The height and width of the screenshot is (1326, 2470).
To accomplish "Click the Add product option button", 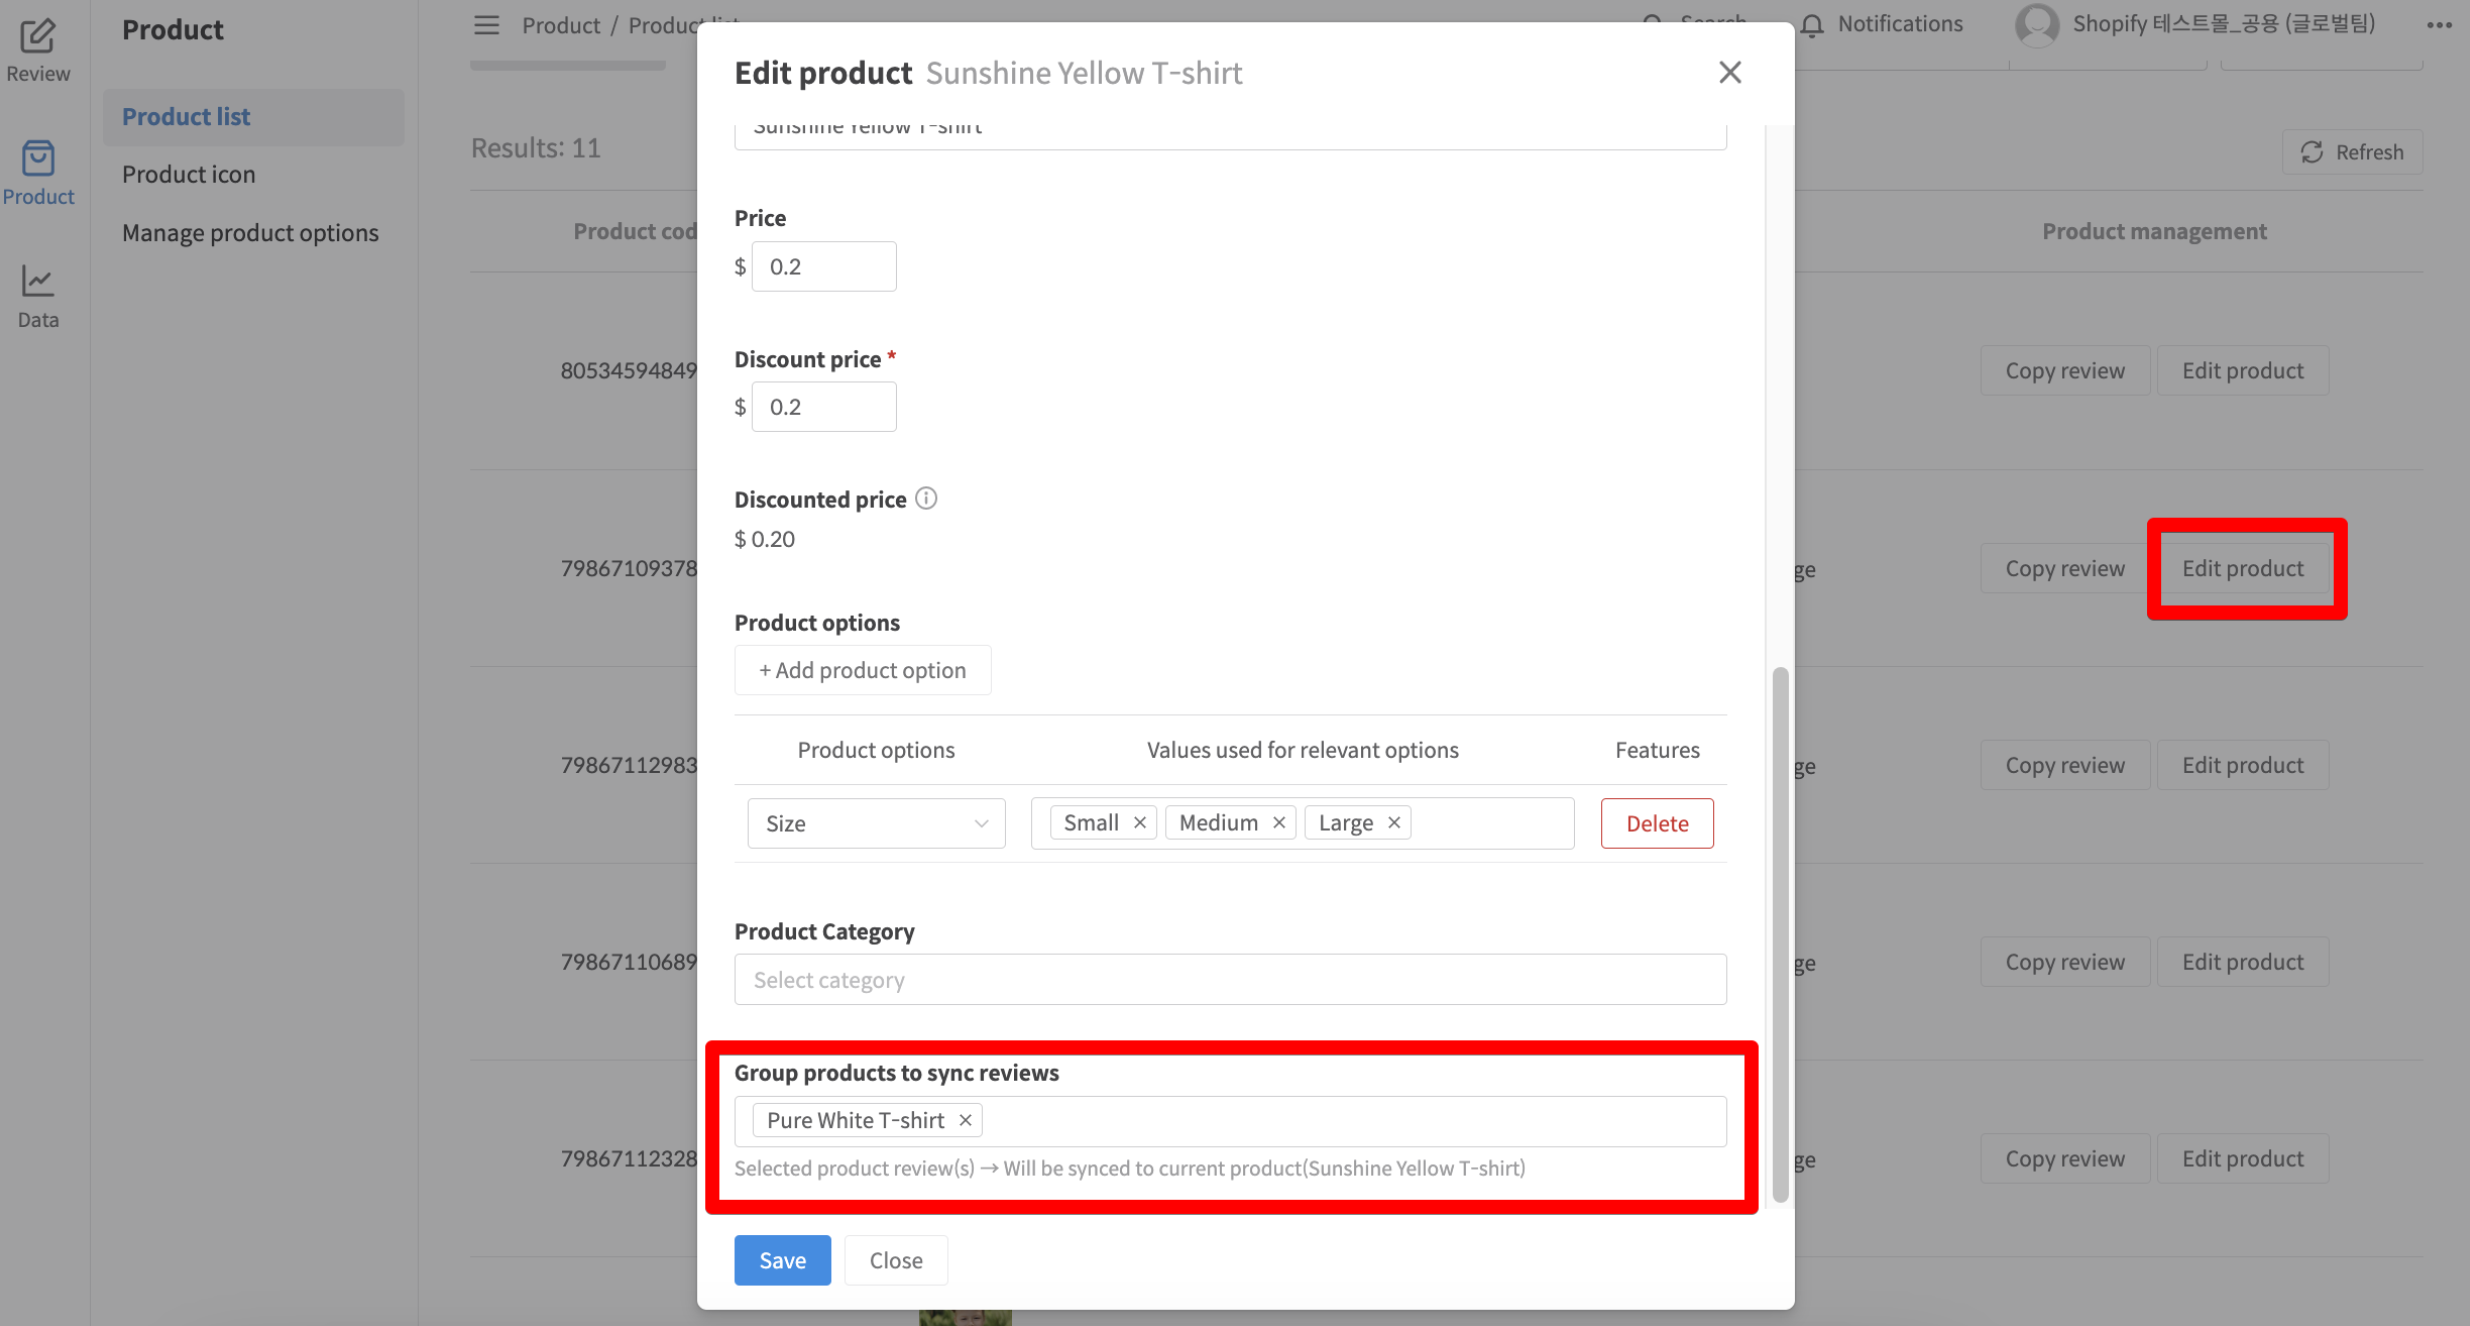I will 862,670.
